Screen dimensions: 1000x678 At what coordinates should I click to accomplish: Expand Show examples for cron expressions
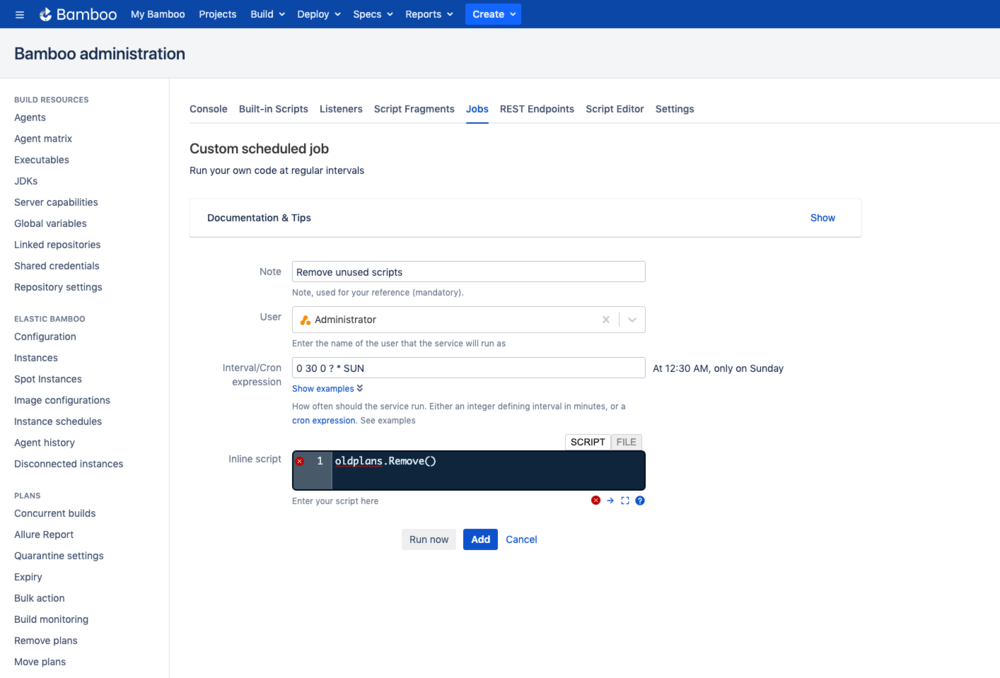(328, 388)
